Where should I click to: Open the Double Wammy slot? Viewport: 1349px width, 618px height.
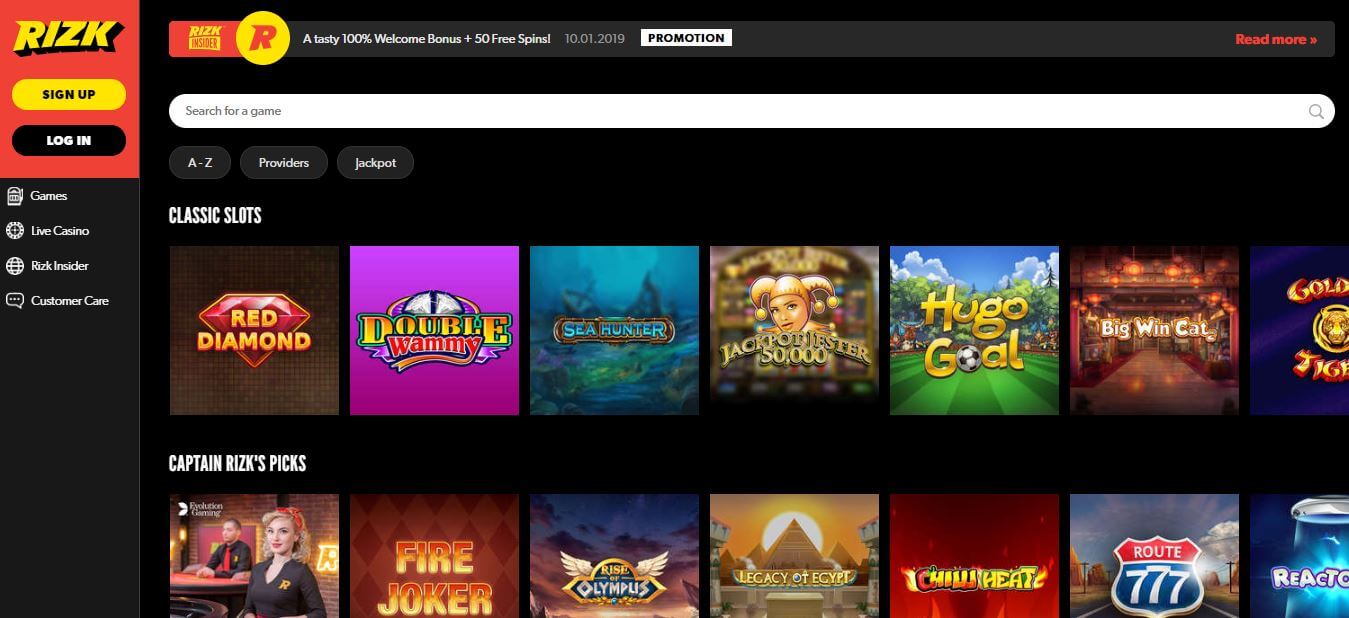point(434,330)
